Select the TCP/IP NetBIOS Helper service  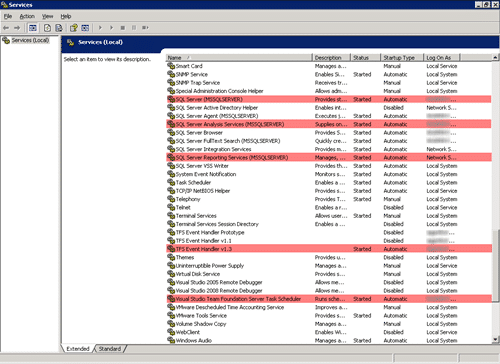329,191
